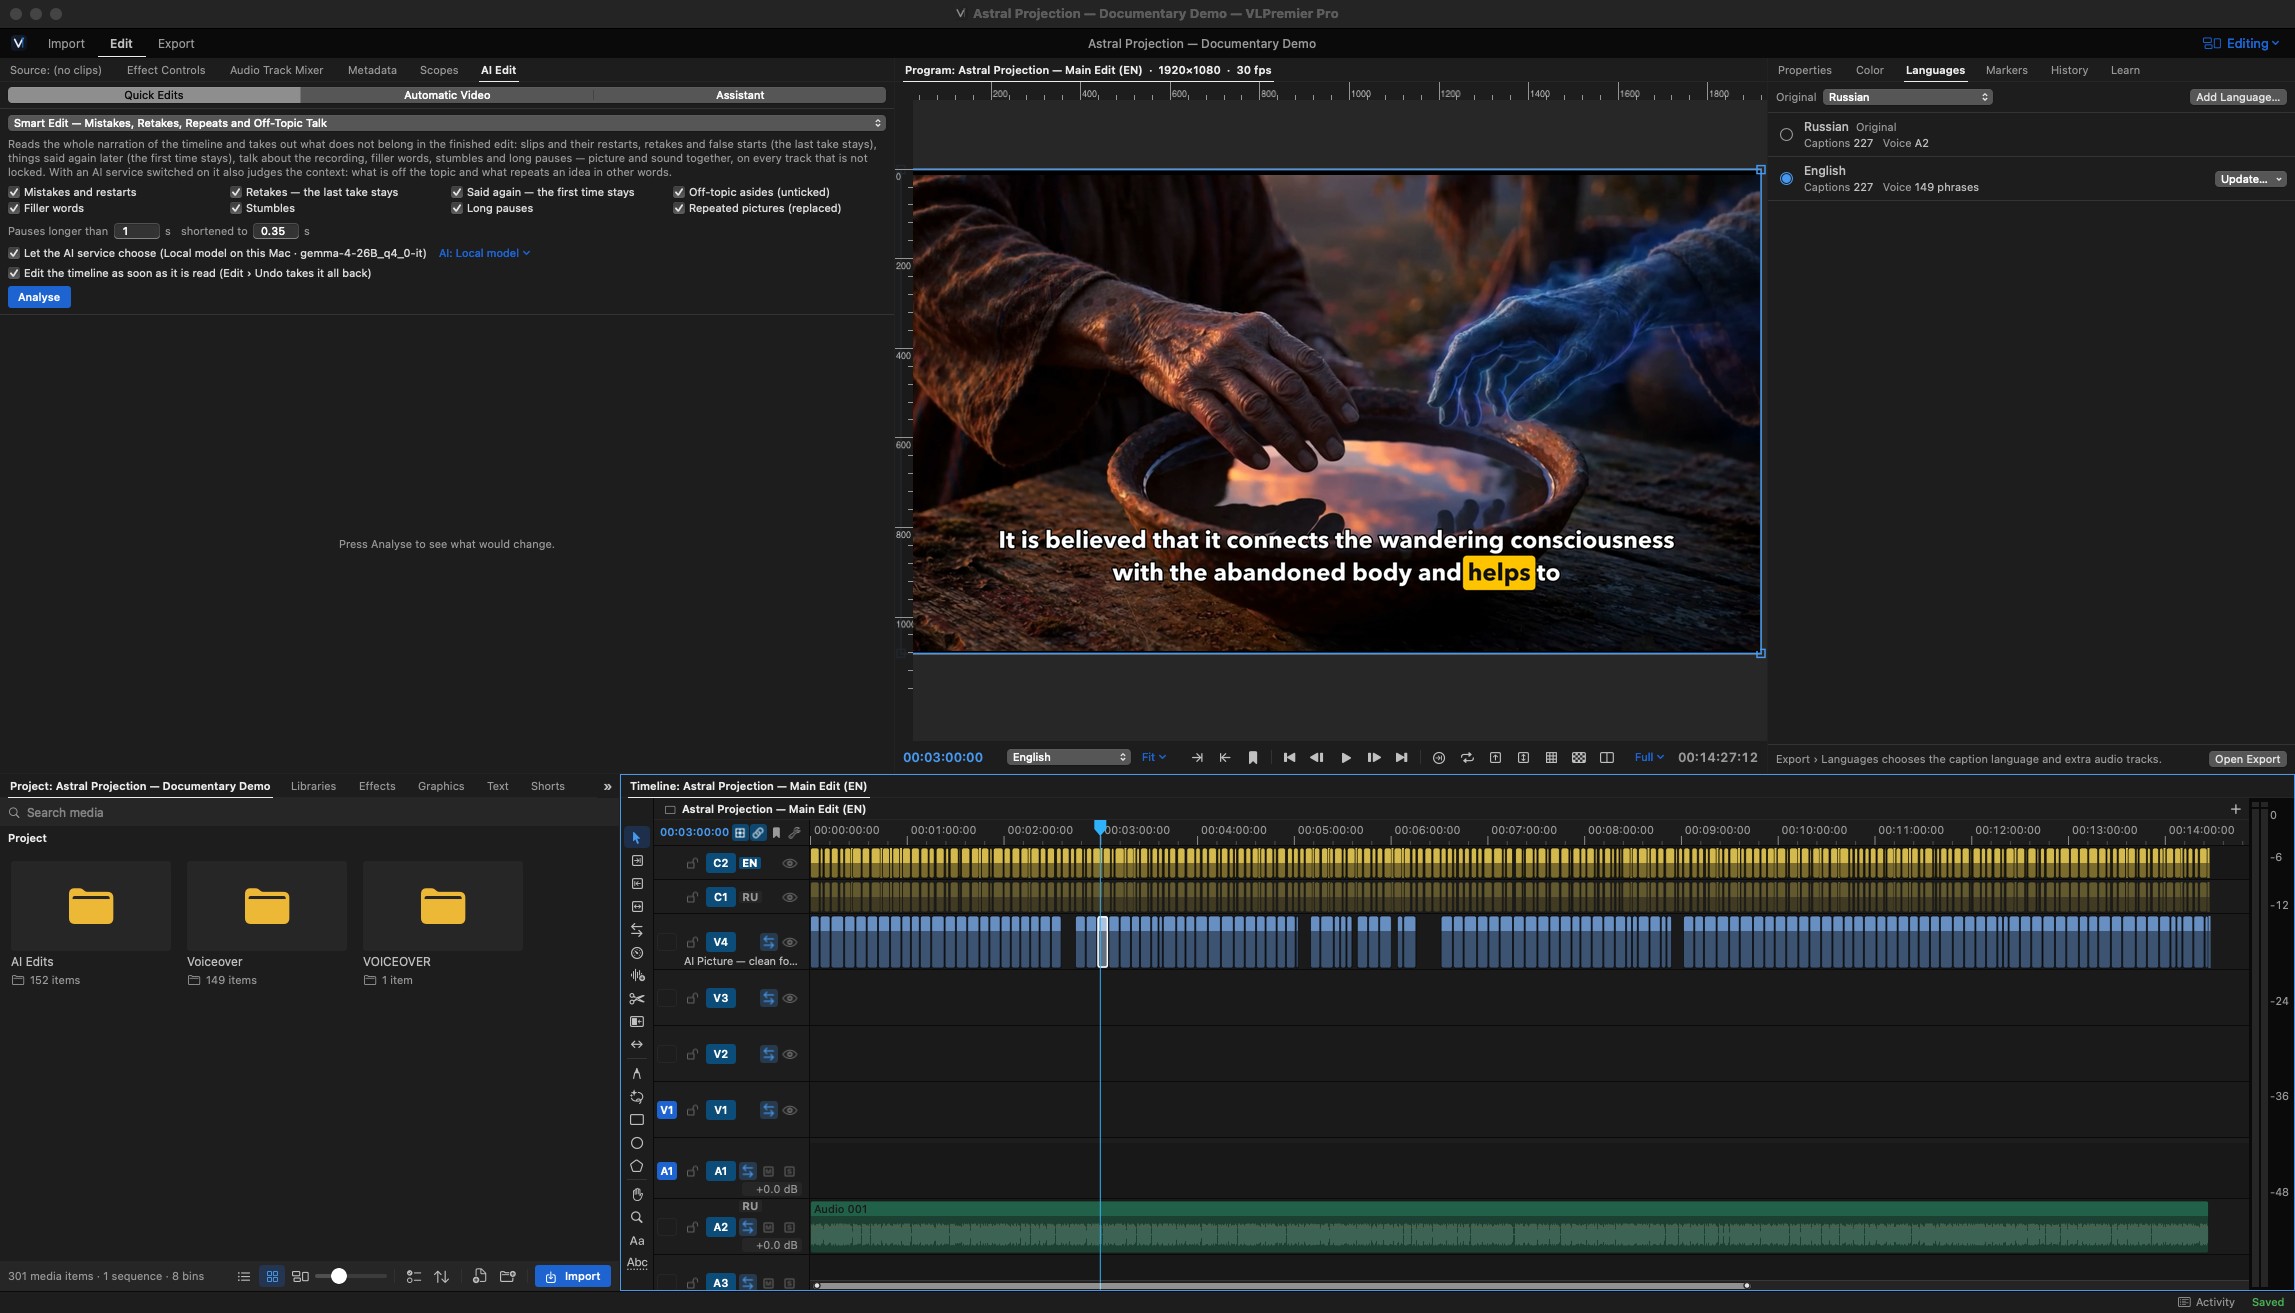Click the timeline wrench settings icon
Viewport: 2295px width, 1313px height.
[795, 832]
